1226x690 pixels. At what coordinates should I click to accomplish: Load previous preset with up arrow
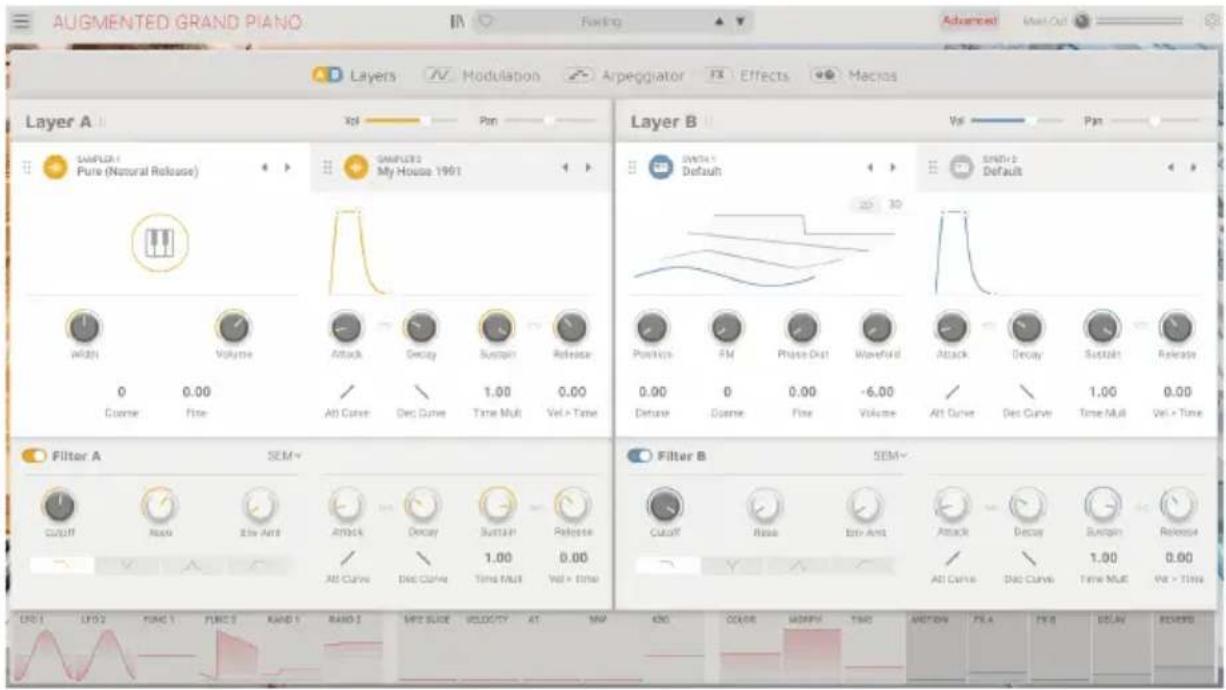(x=719, y=21)
